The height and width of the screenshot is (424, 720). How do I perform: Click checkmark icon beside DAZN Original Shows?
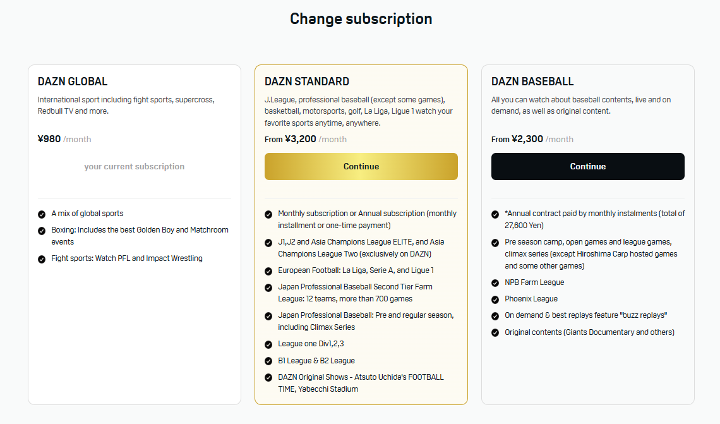[x=268, y=376]
